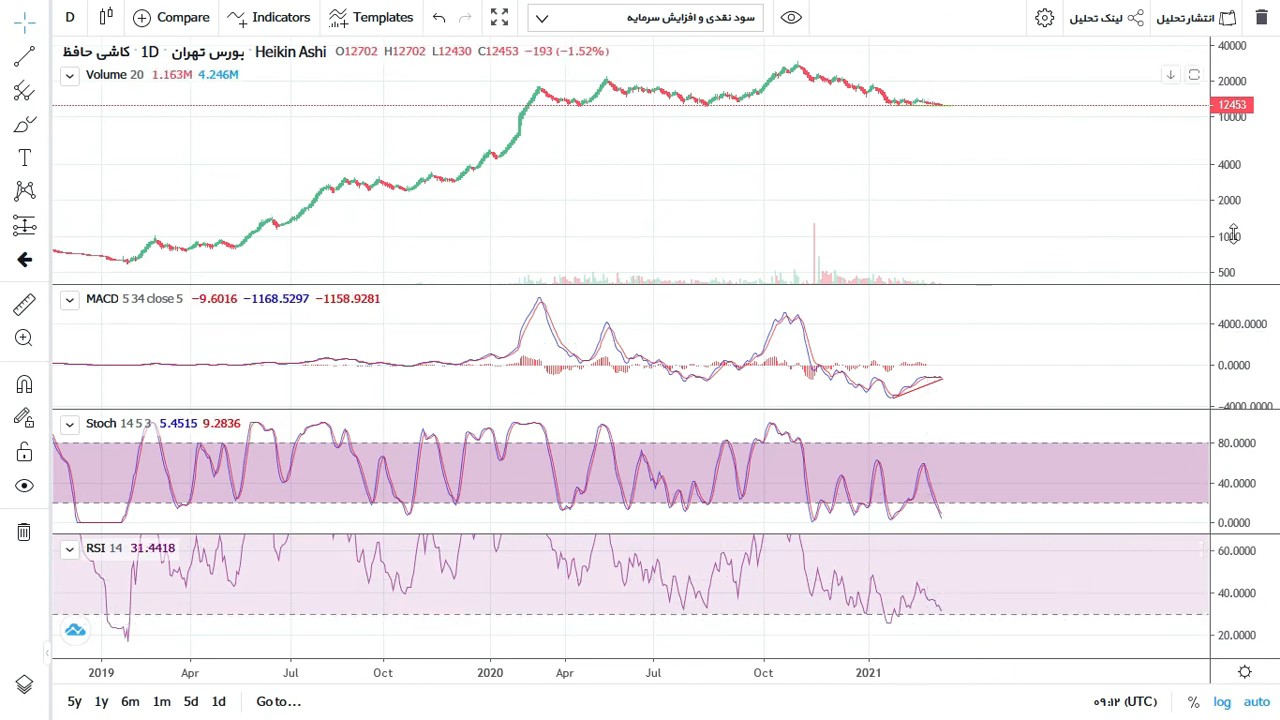Lock all drawing tools
The width and height of the screenshot is (1280, 720).
(x=25, y=452)
